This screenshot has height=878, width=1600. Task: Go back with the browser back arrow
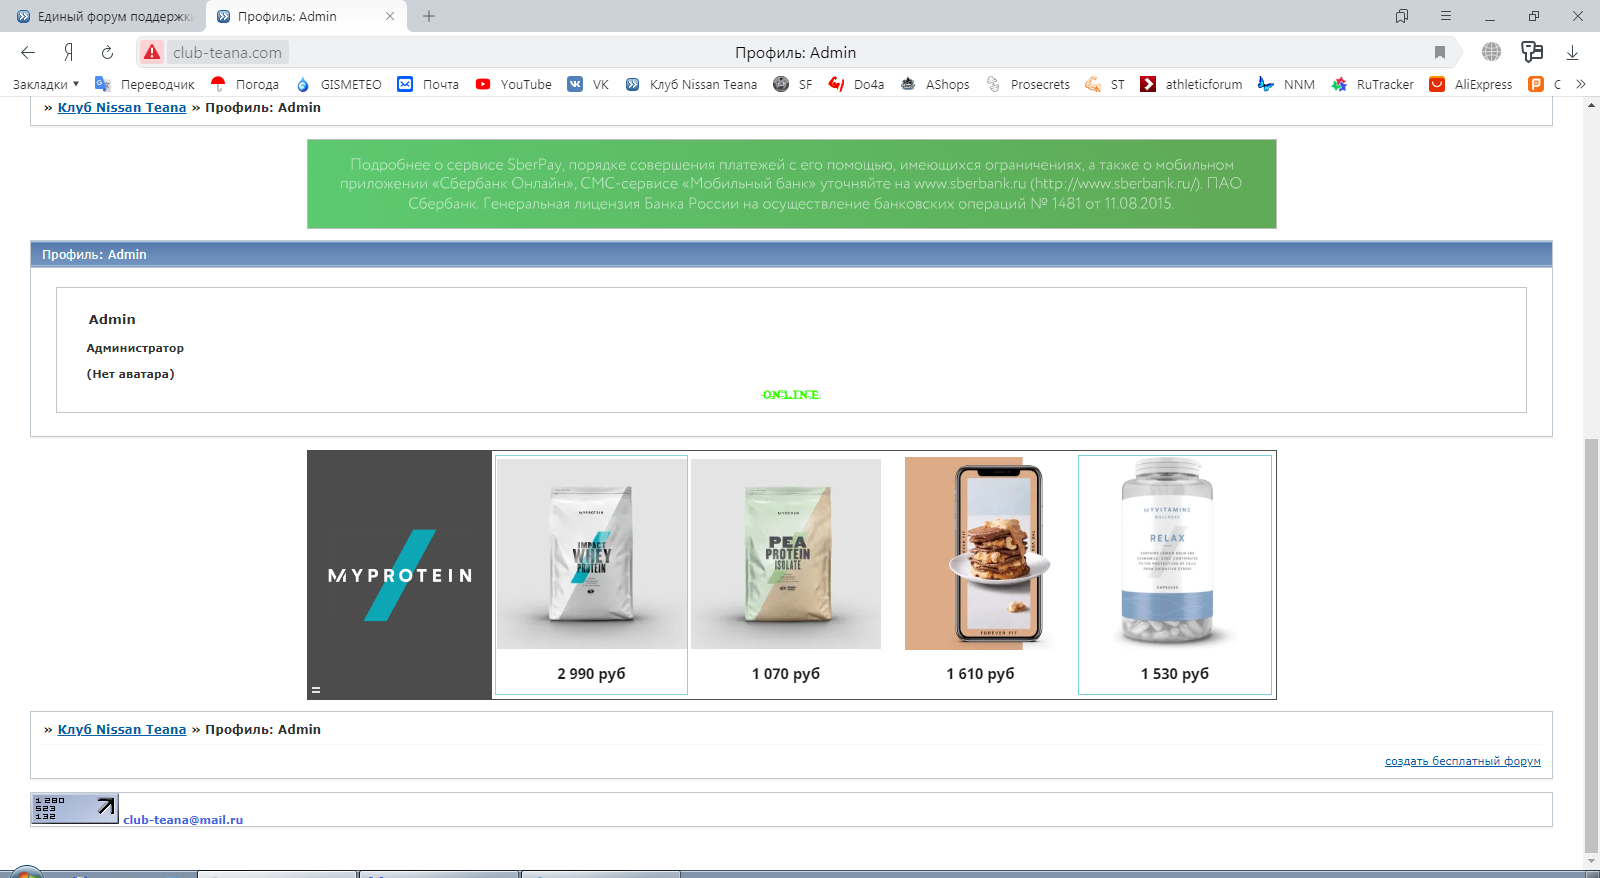28,52
